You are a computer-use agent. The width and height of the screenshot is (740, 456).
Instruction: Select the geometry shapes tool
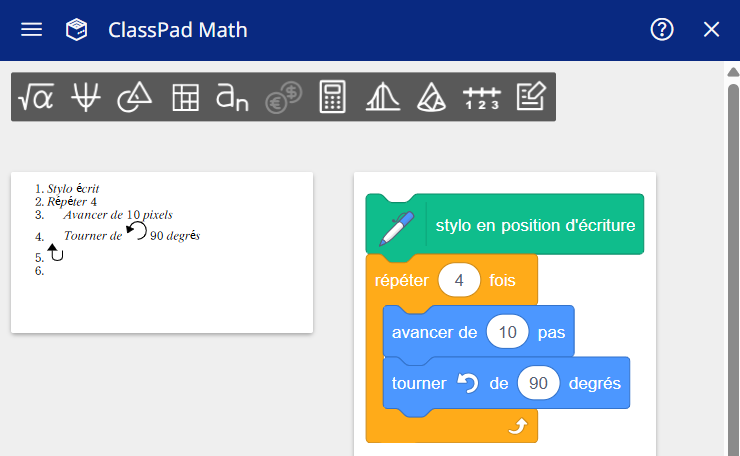135,97
